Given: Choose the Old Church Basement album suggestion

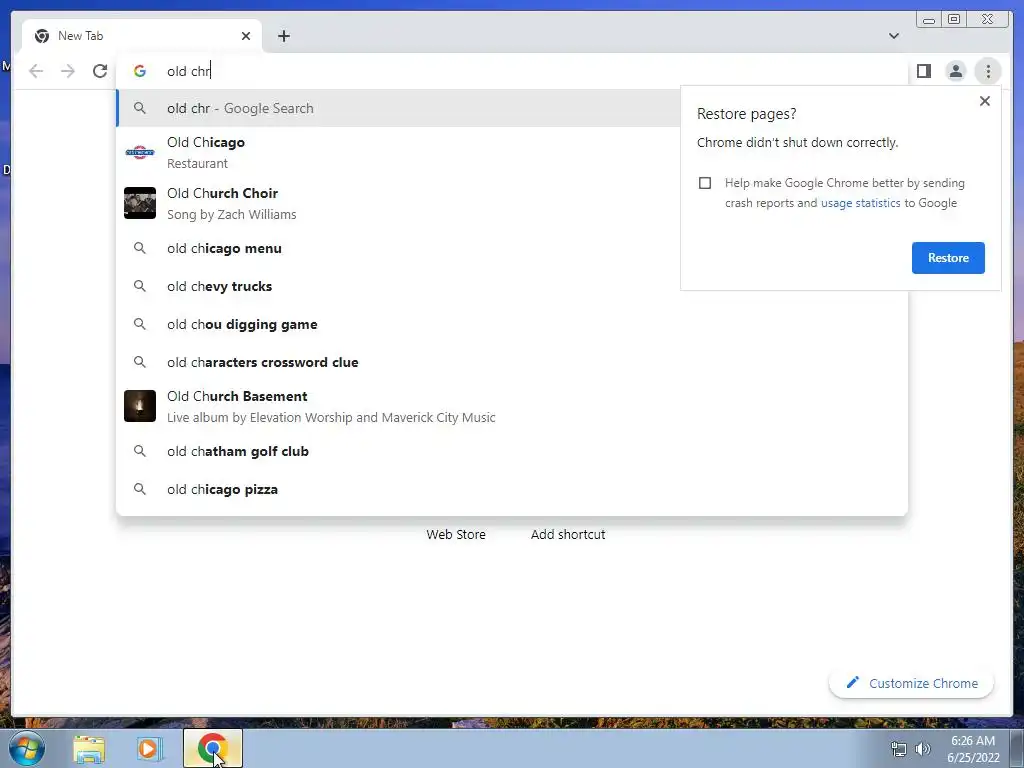Looking at the screenshot, I should tap(511, 406).
